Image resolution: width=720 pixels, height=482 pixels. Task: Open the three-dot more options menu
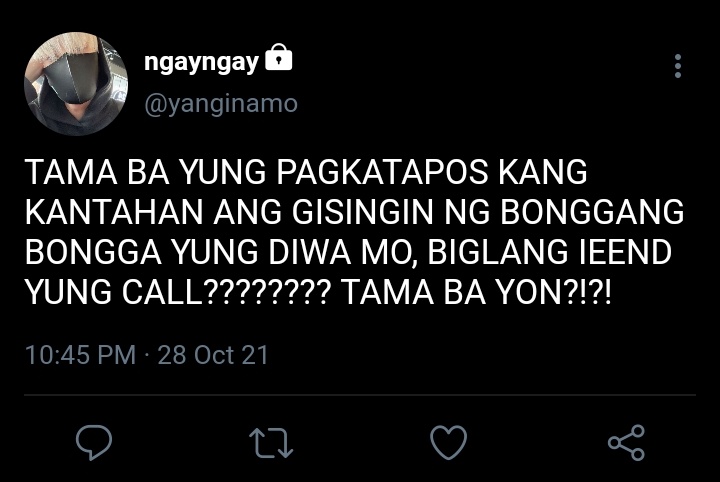click(678, 66)
